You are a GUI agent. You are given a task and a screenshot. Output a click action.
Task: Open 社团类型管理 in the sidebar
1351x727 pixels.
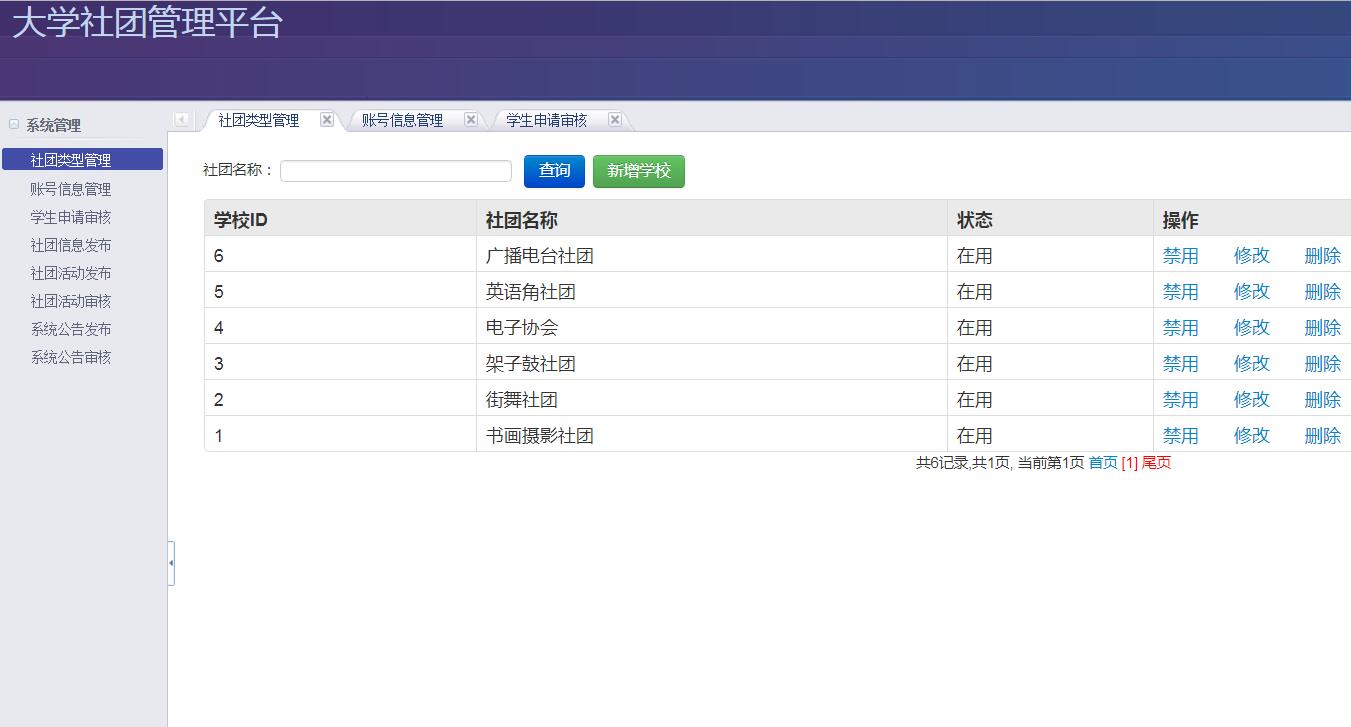pyautogui.click(x=82, y=160)
